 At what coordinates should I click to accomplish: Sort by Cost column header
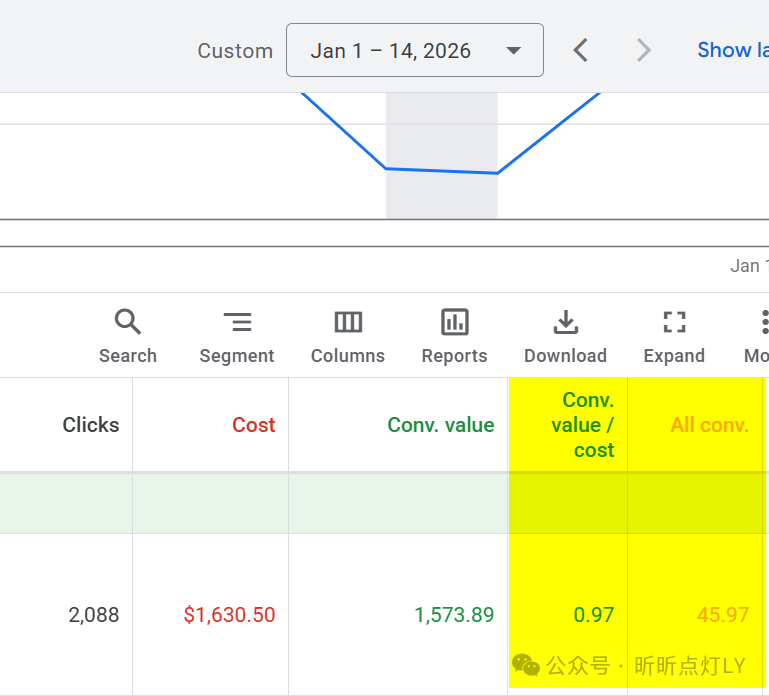(253, 425)
